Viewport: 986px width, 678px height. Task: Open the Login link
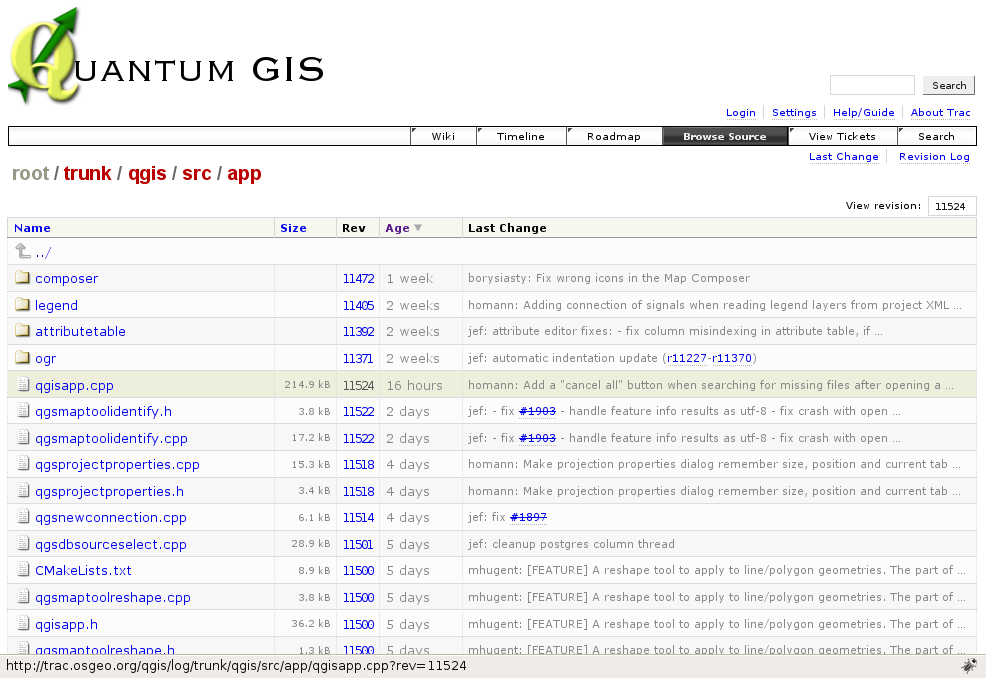[x=741, y=113]
